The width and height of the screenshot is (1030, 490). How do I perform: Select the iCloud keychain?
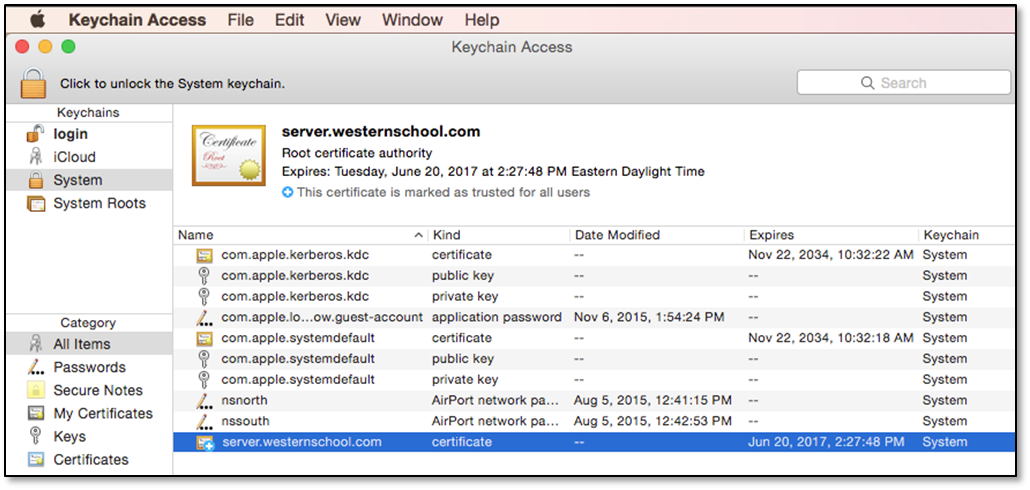coord(89,157)
